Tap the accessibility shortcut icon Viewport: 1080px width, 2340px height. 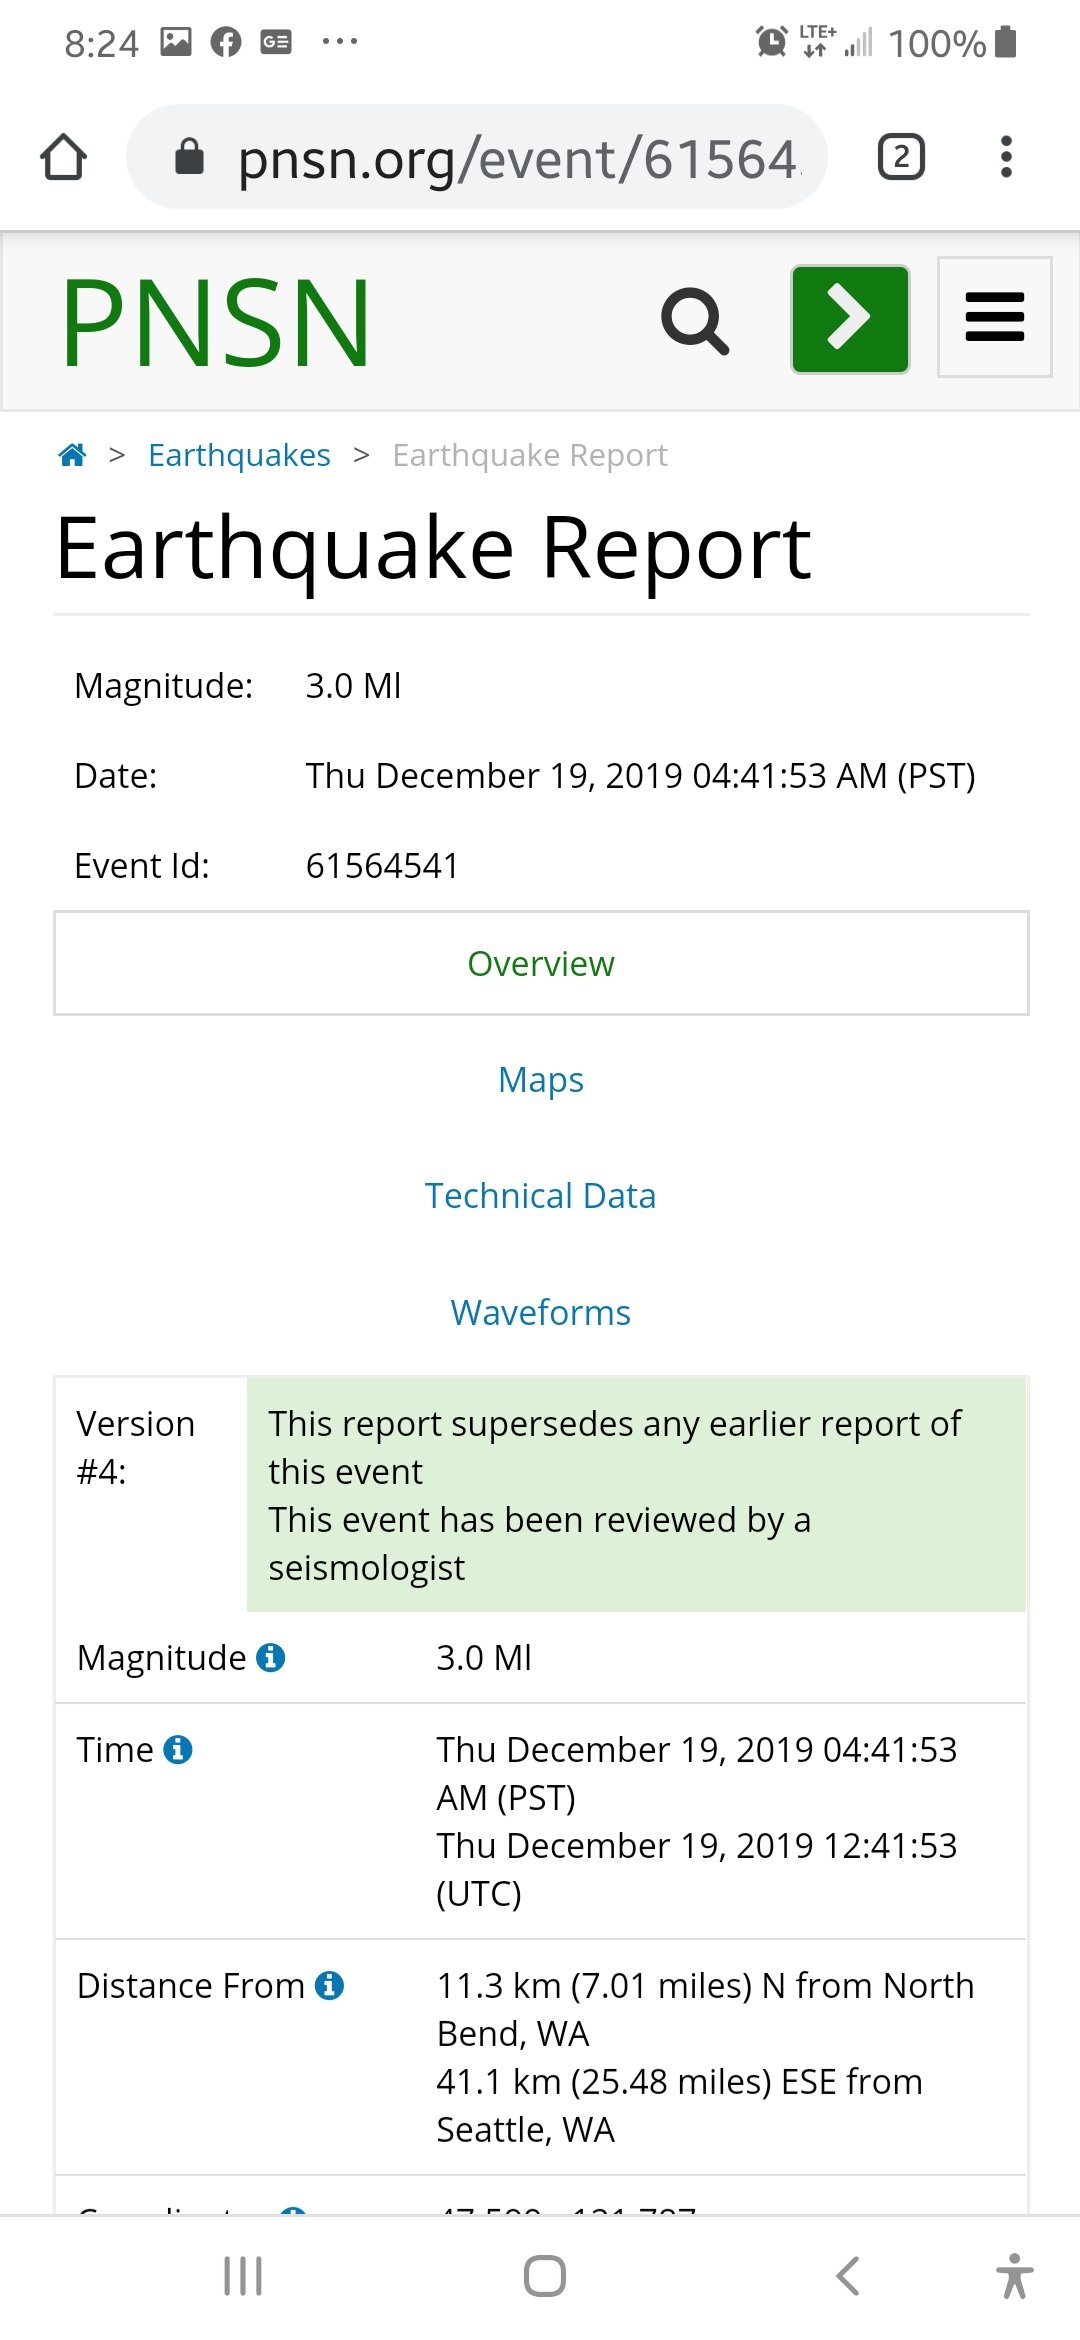pos(1014,2276)
